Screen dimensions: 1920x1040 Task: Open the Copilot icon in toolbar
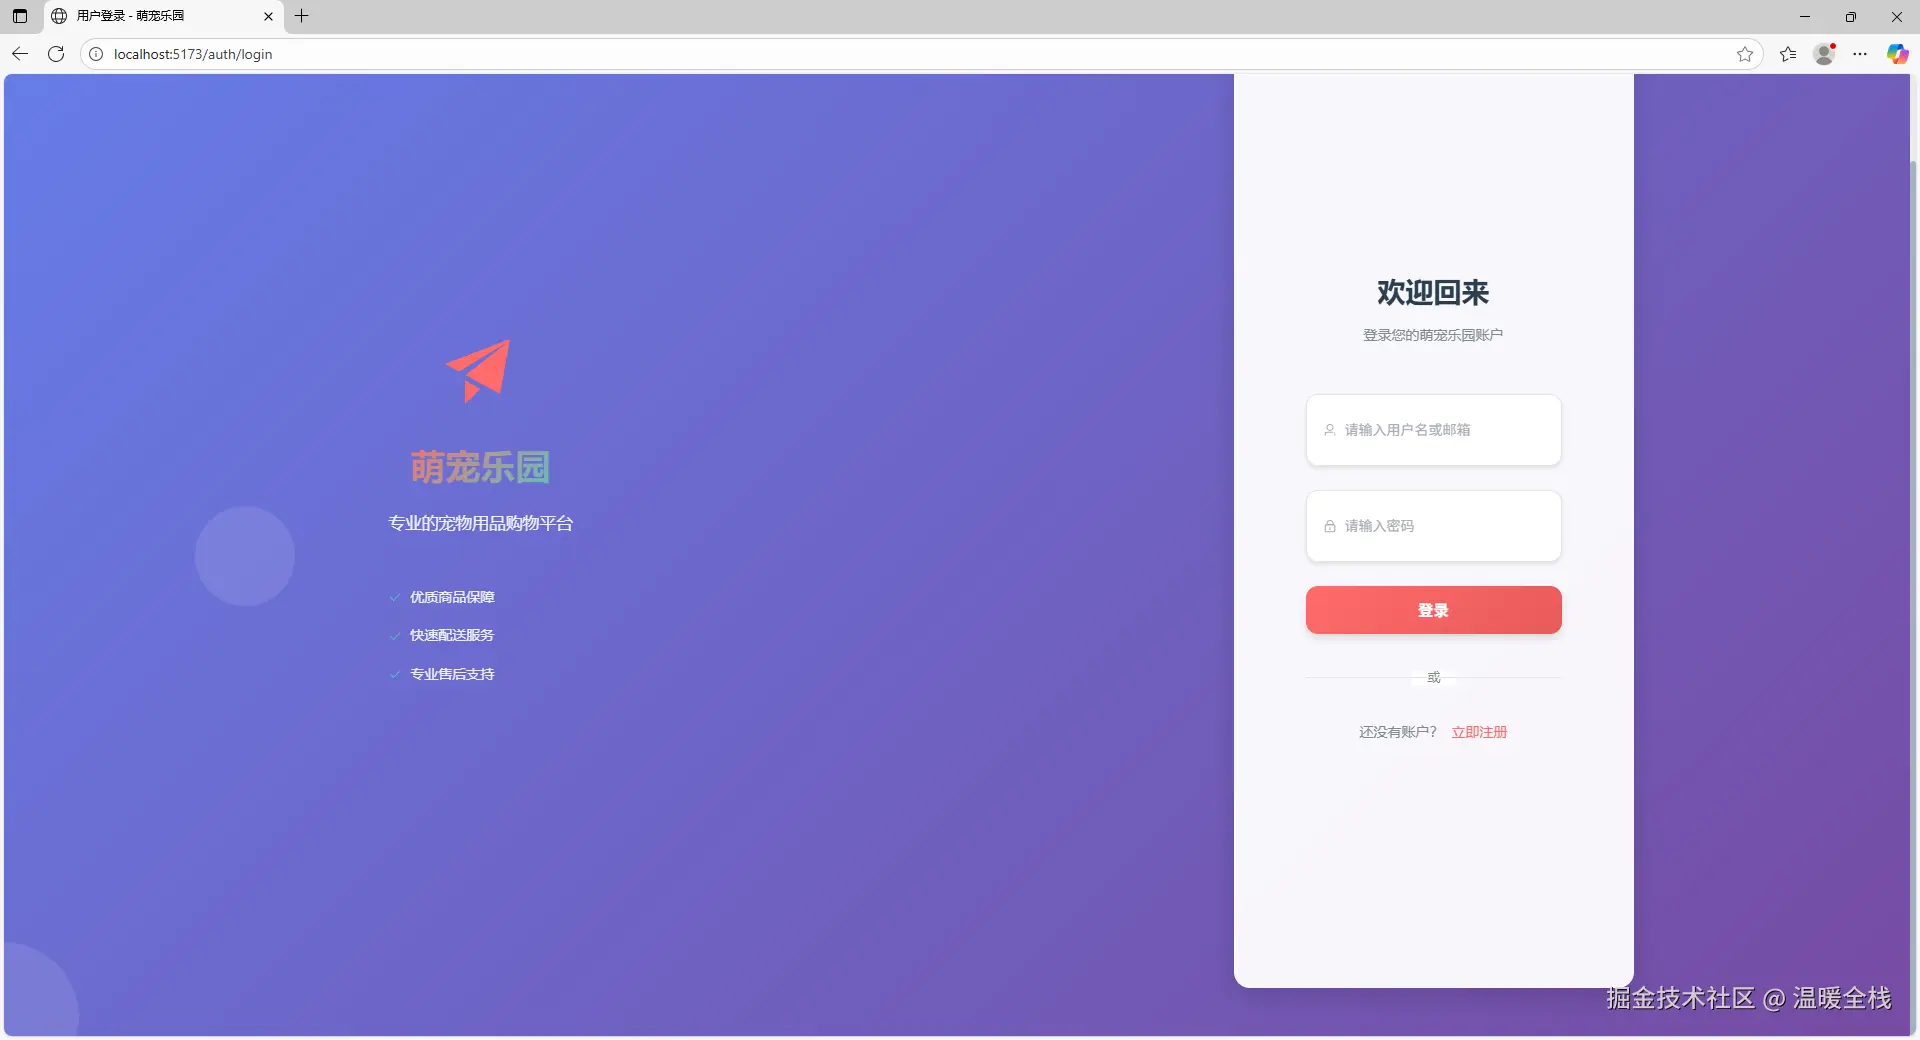click(x=1897, y=54)
